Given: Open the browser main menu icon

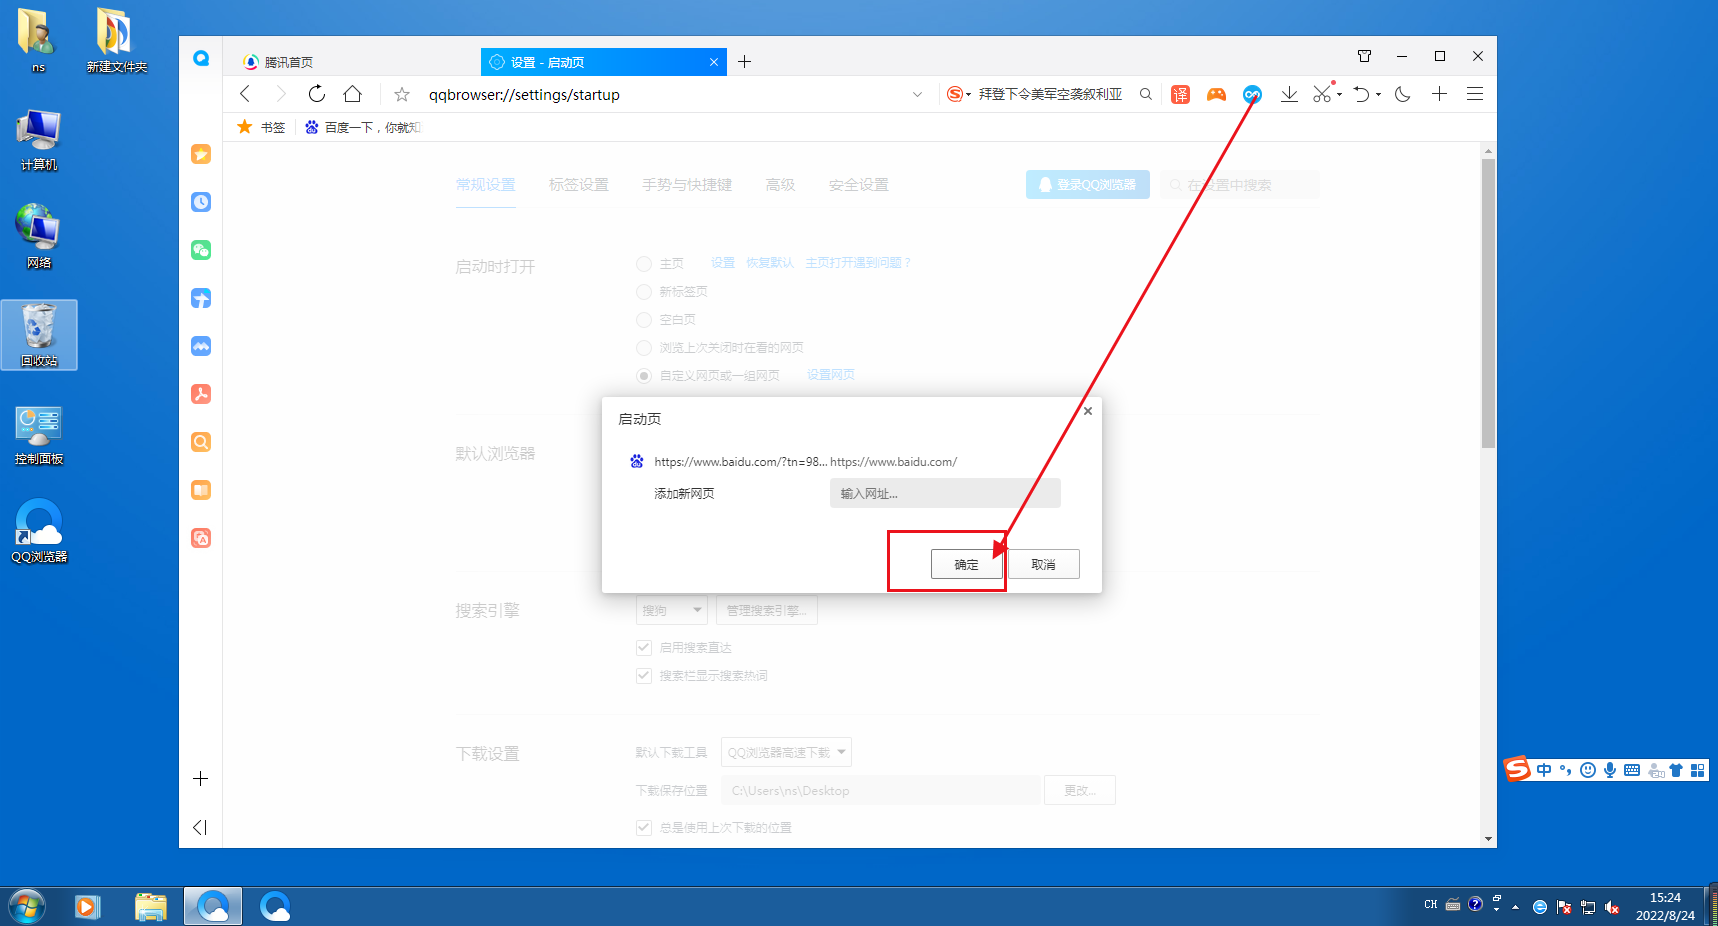Looking at the screenshot, I should [x=1475, y=94].
